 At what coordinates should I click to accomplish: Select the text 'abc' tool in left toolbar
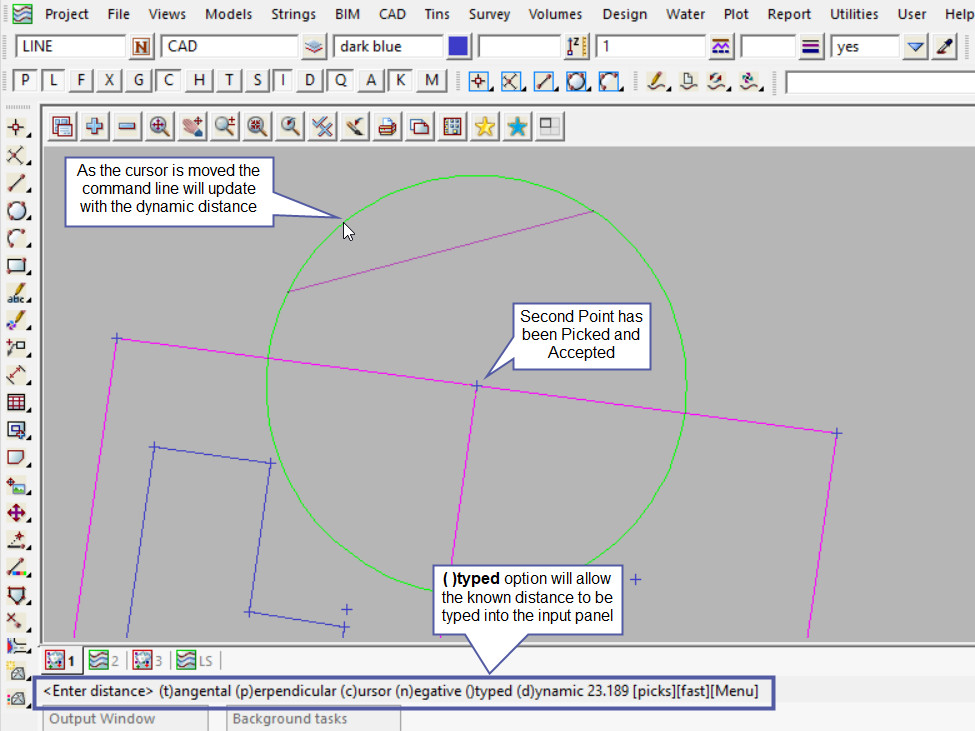[x=16, y=294]
